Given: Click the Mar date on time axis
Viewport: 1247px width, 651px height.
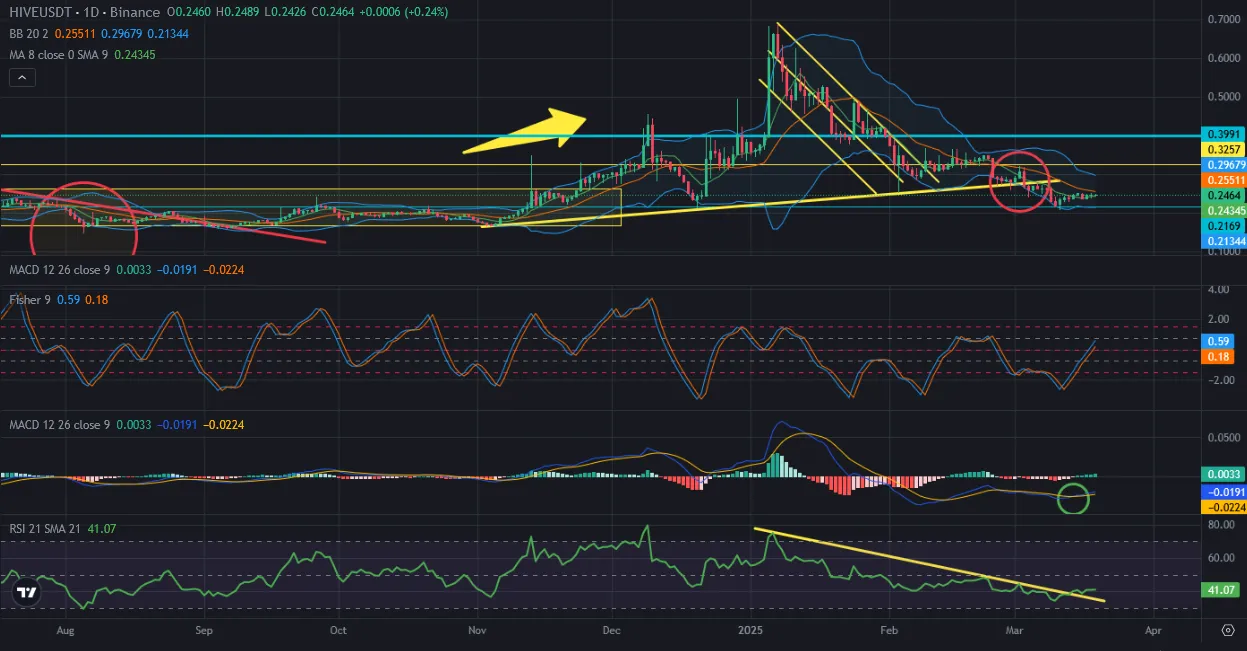Looking at the screenshot, I should pyautogui.click(x=1014, y=631).
